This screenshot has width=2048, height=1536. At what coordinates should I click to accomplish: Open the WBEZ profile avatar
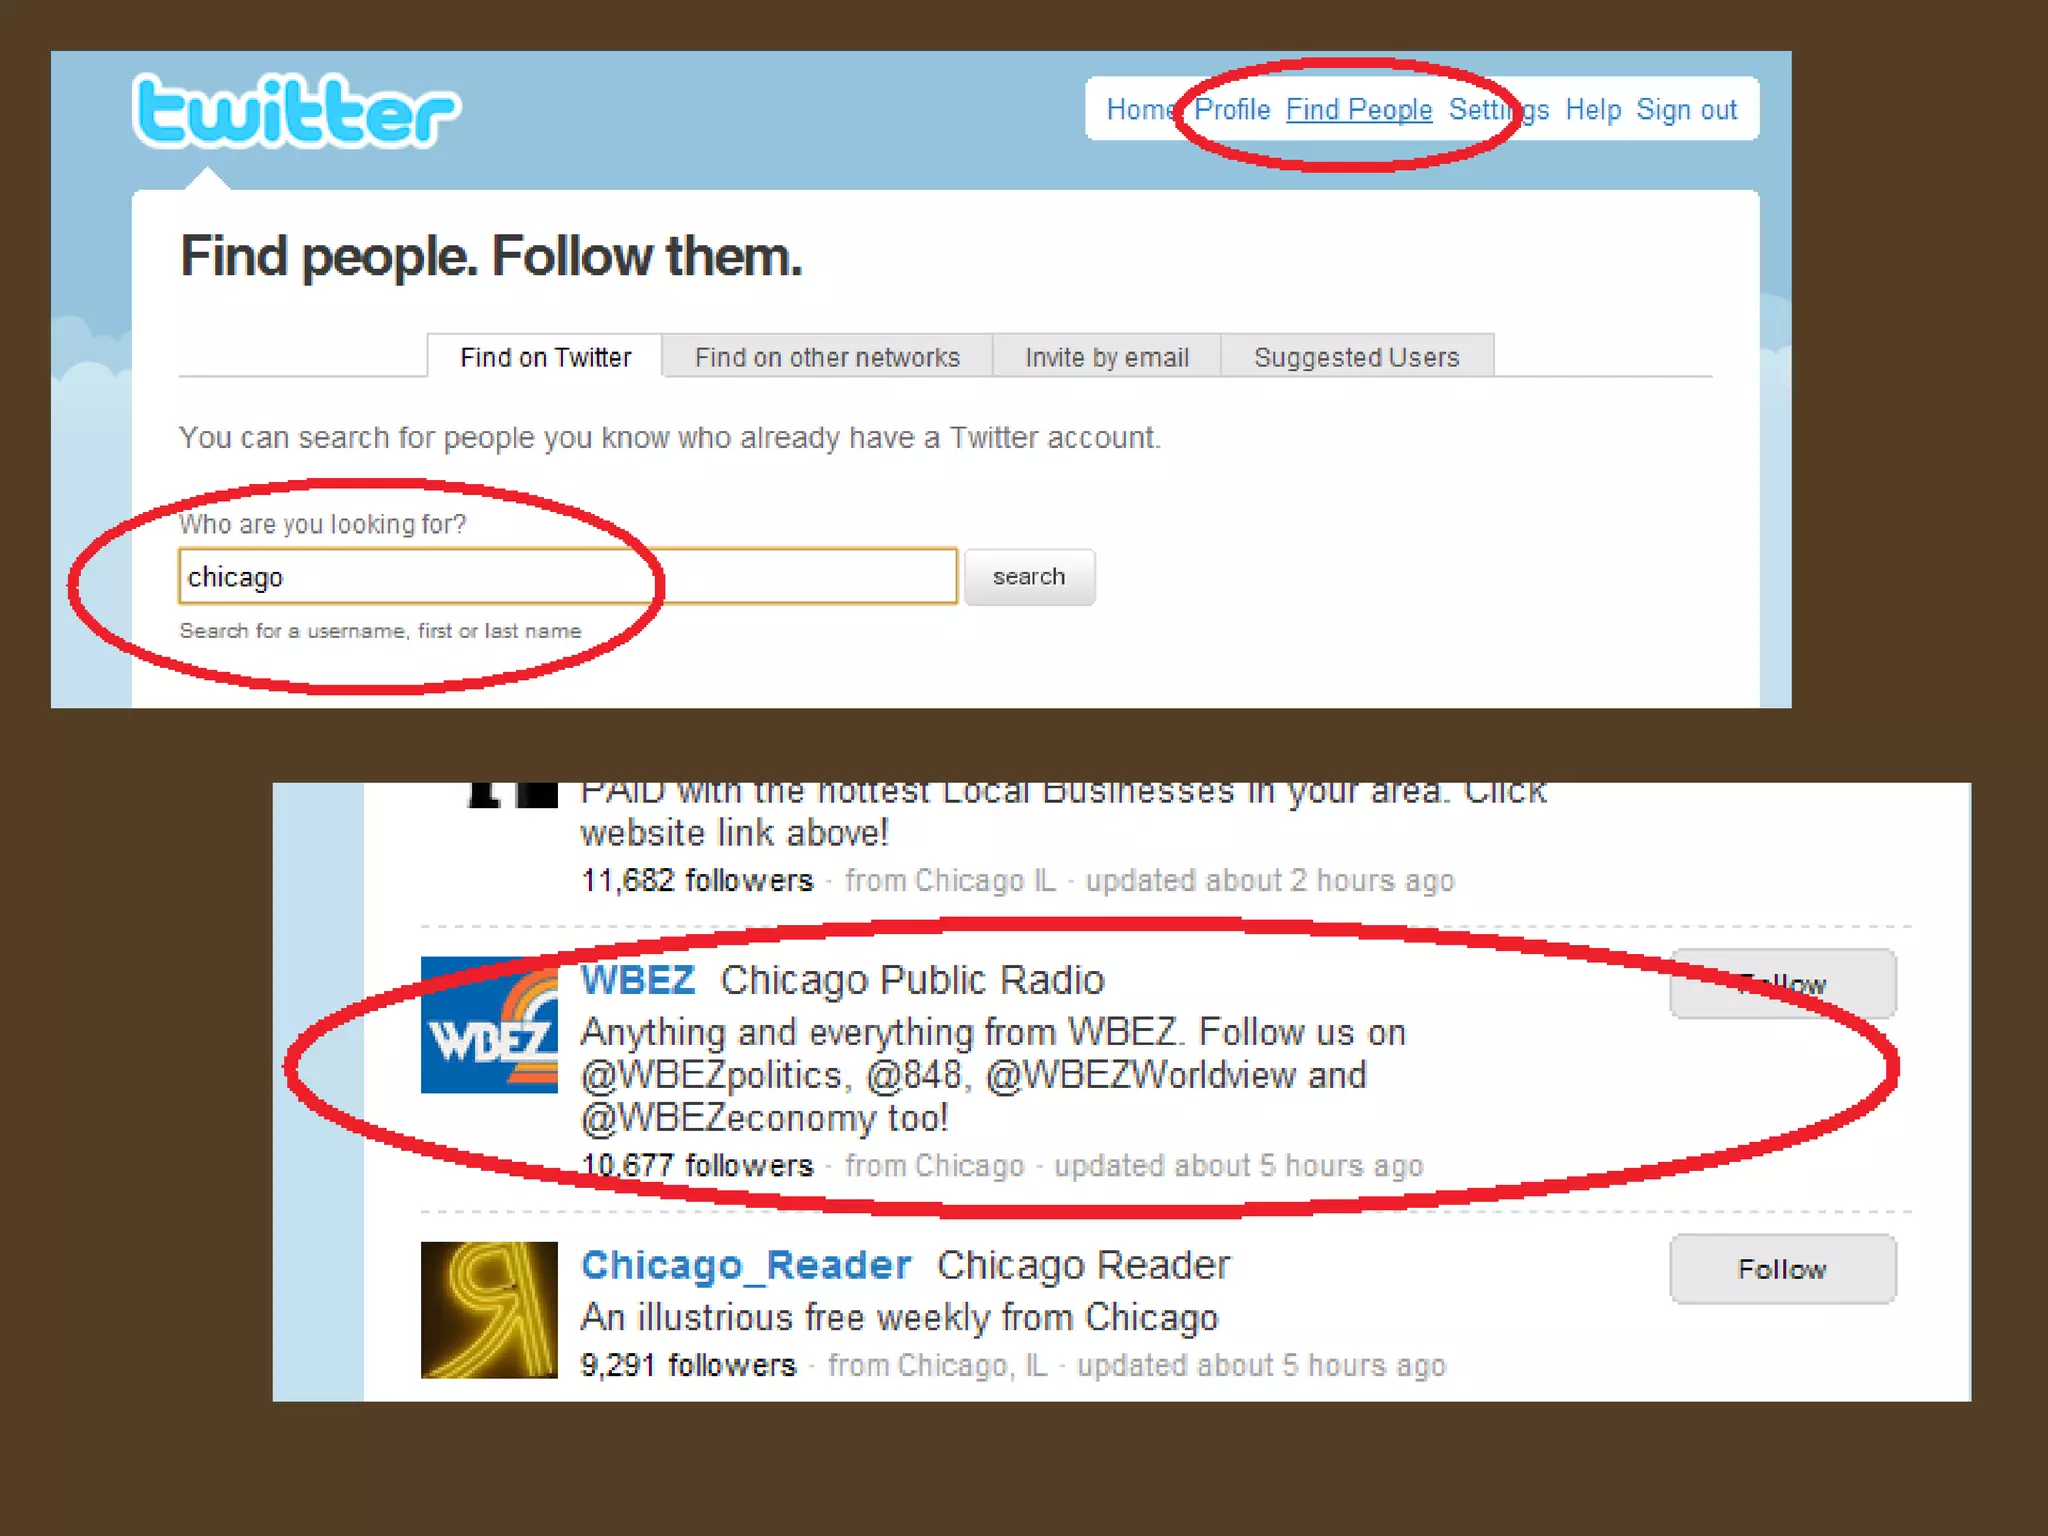489,1025
